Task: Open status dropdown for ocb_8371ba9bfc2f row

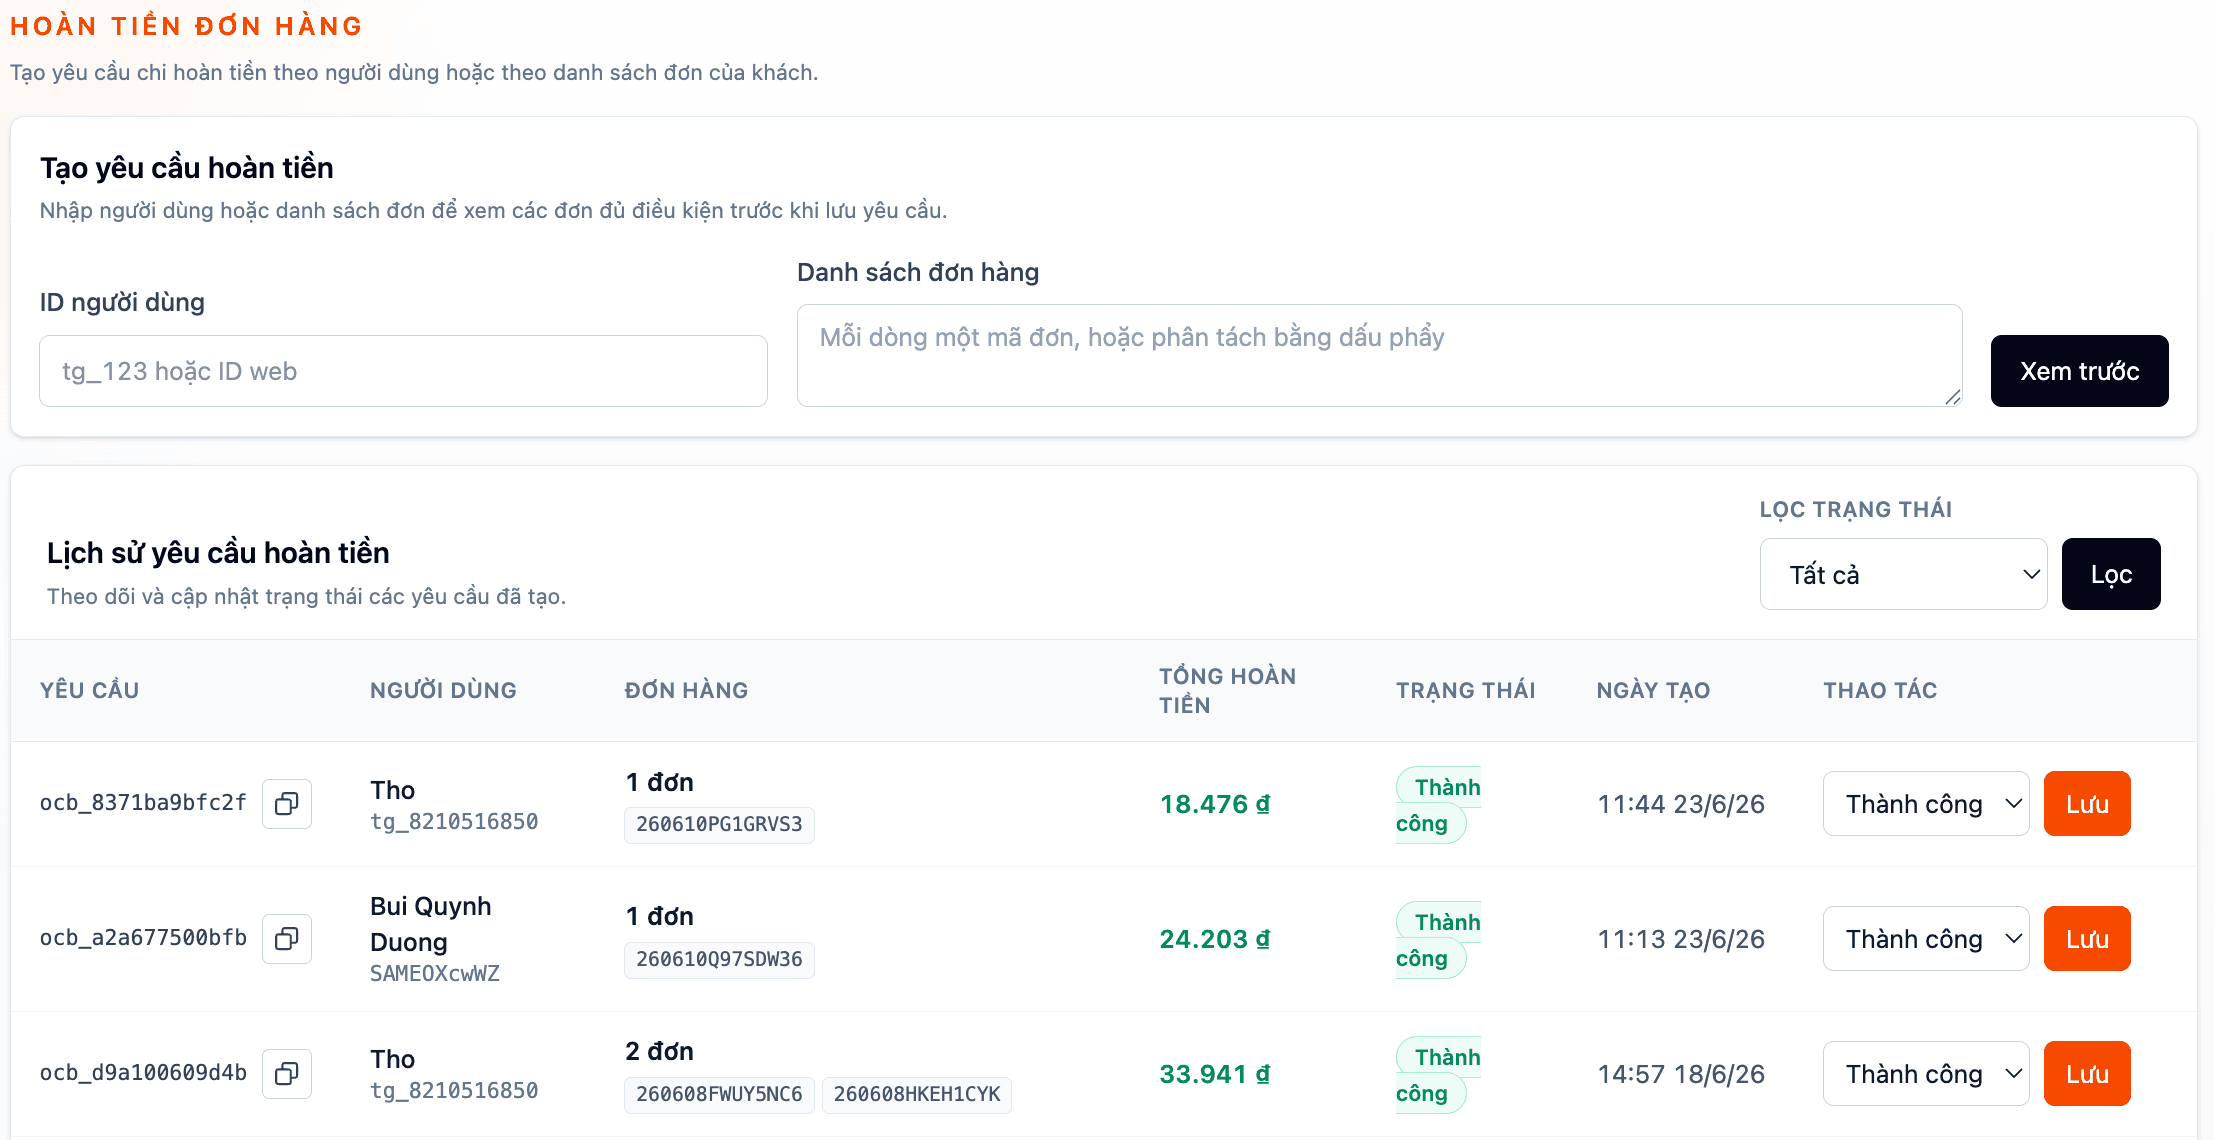Action: pyautogui.click(x=1926, y=804)
